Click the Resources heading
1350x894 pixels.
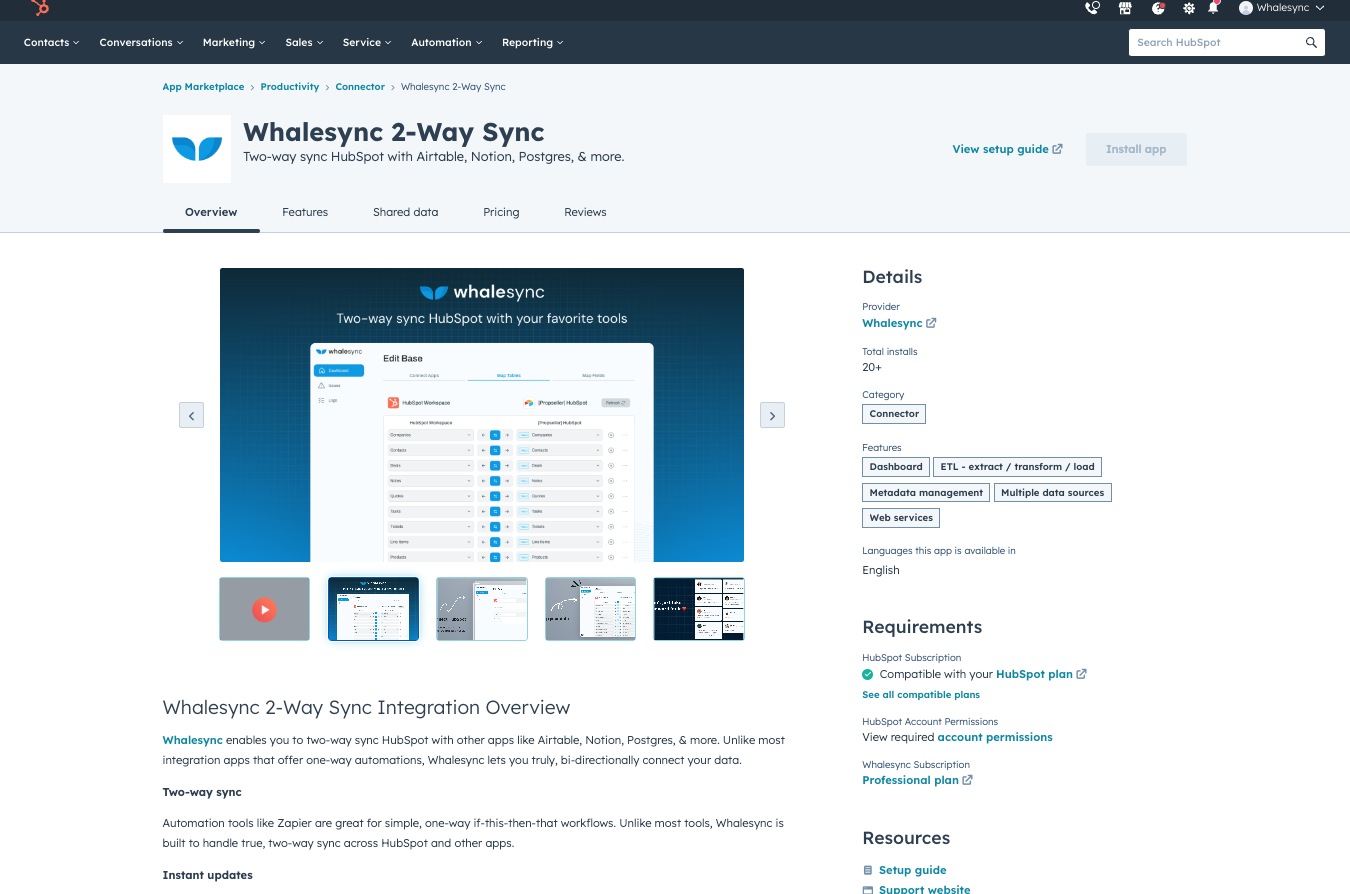point(906,838)
